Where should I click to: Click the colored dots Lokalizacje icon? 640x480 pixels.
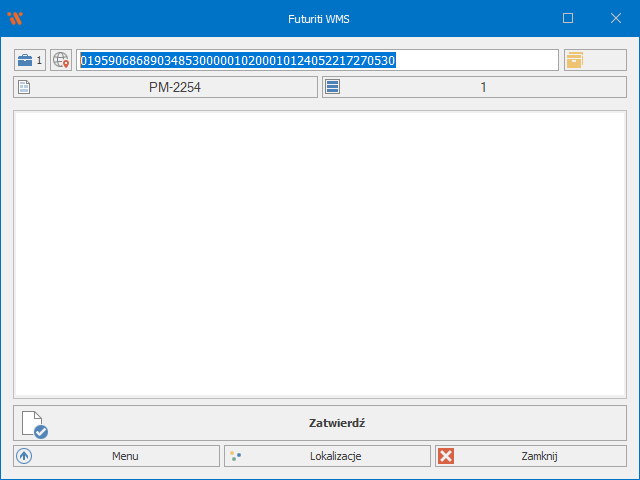point(235,456)
